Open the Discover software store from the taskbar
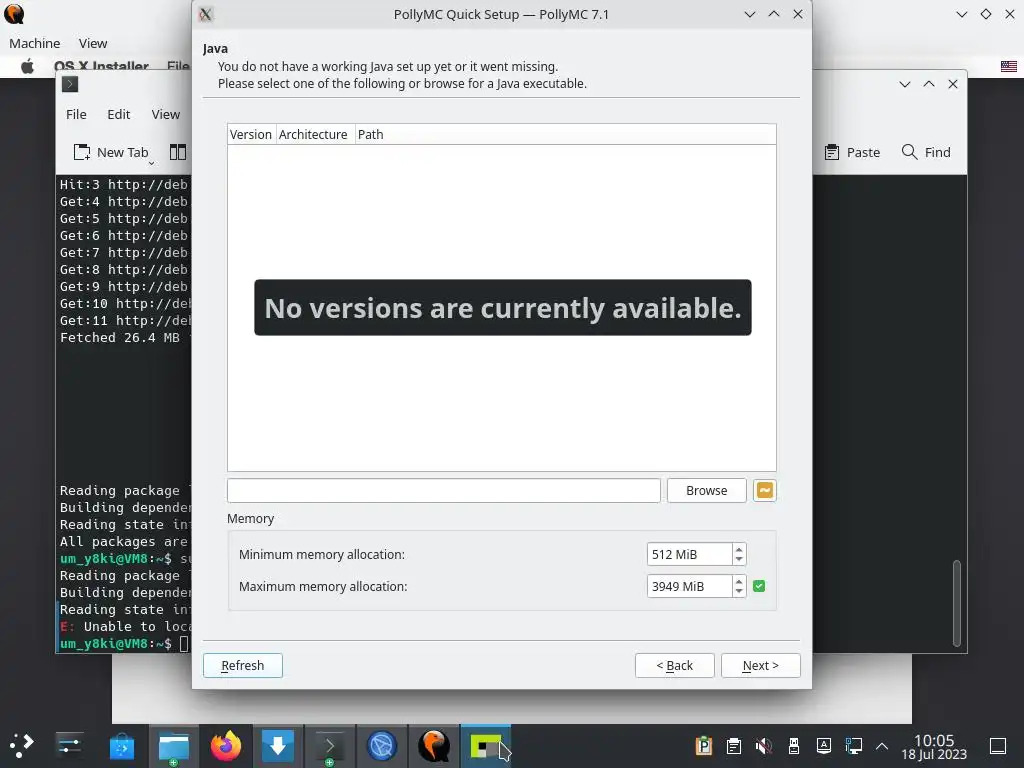Screen dimensions: 1024x768 pos(121,746)
